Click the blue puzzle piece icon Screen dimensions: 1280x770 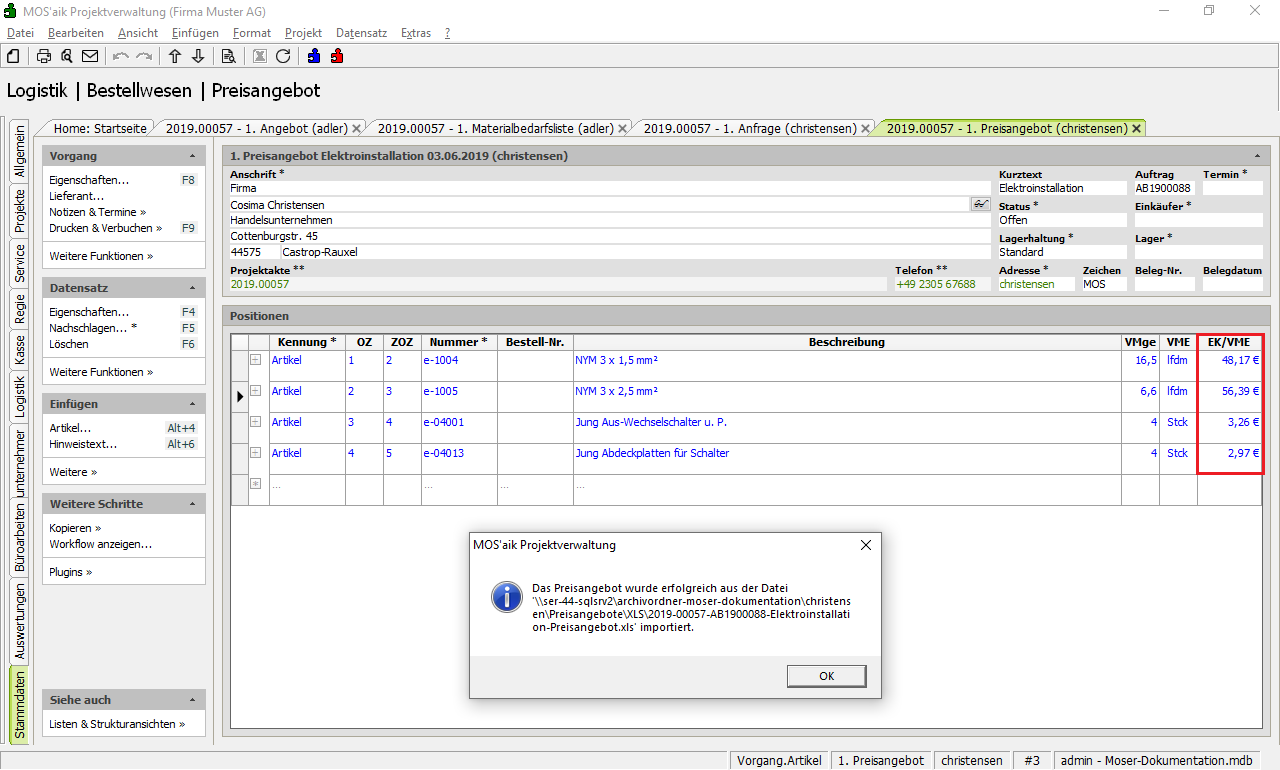[x=314, y=56]
